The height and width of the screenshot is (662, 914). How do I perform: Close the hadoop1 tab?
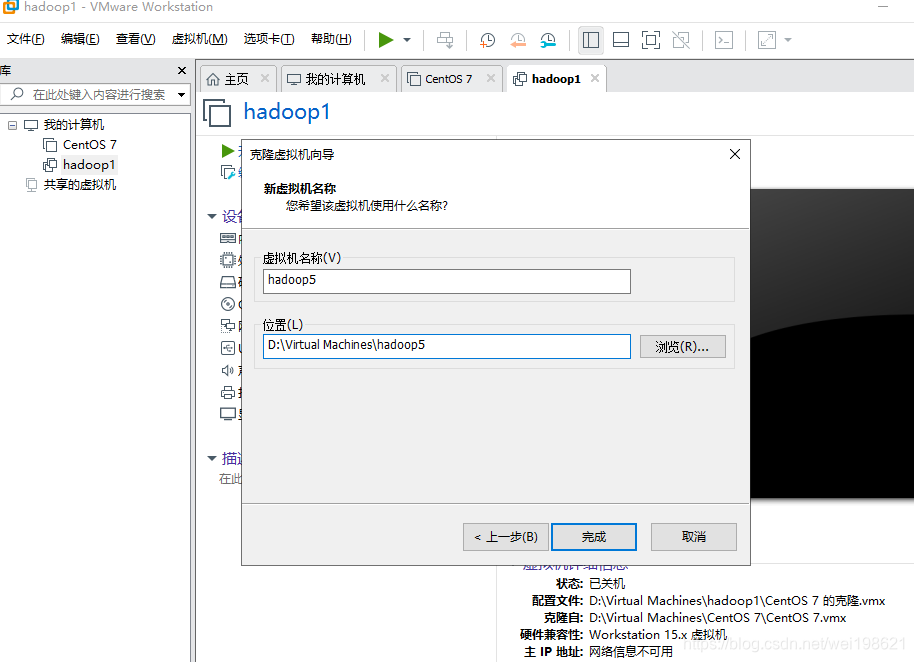pos(595,78)
